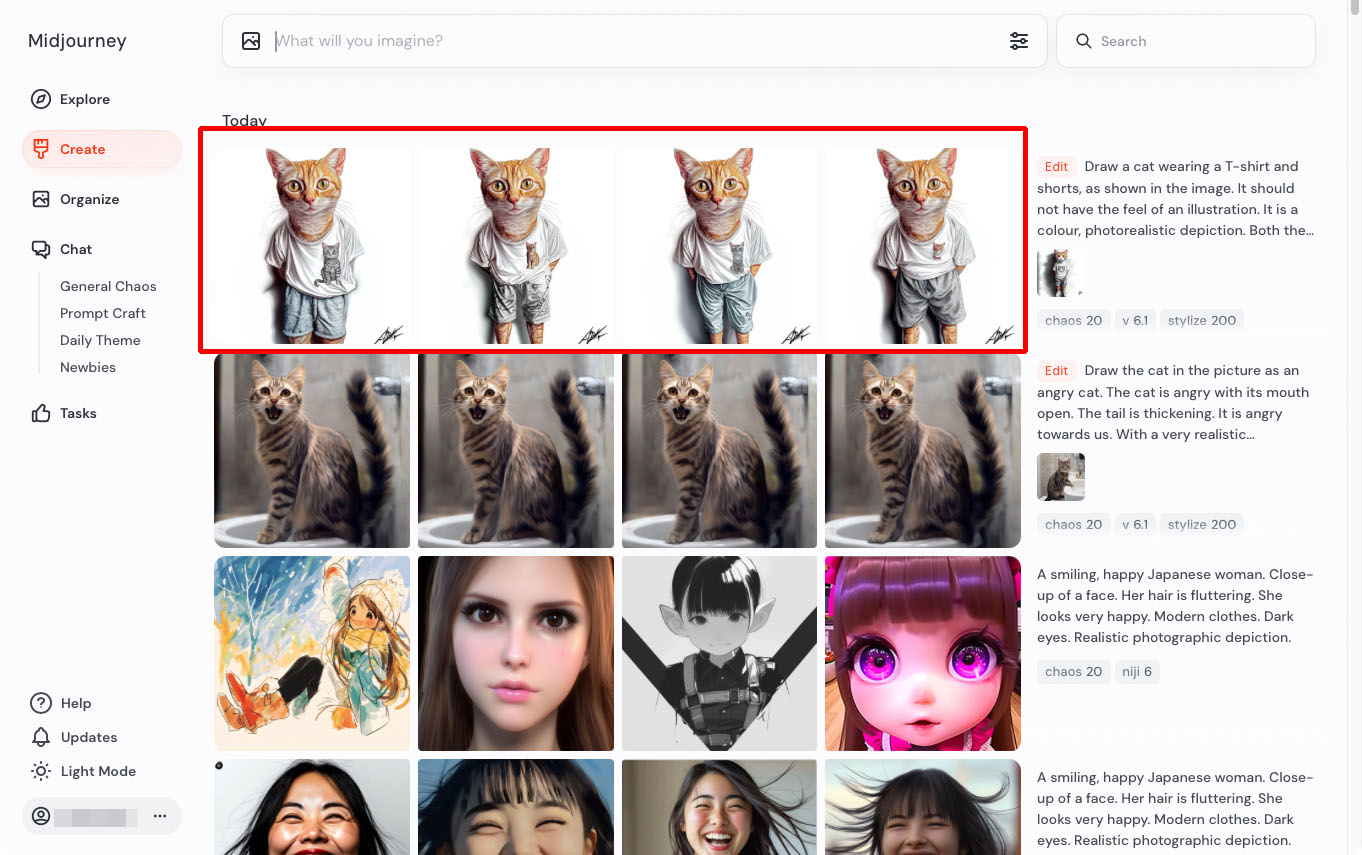Open third angry tabby cat image

tap(720, 450)
